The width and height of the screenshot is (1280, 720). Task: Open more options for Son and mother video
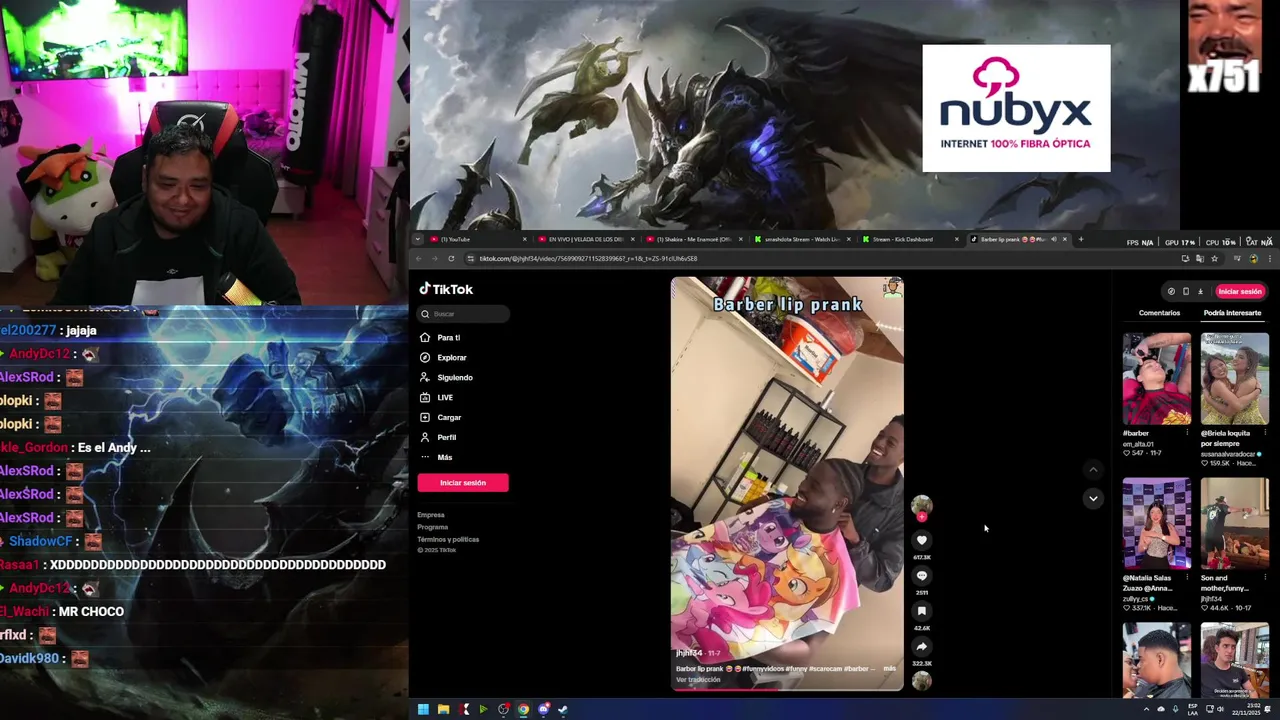point(1264,578)
